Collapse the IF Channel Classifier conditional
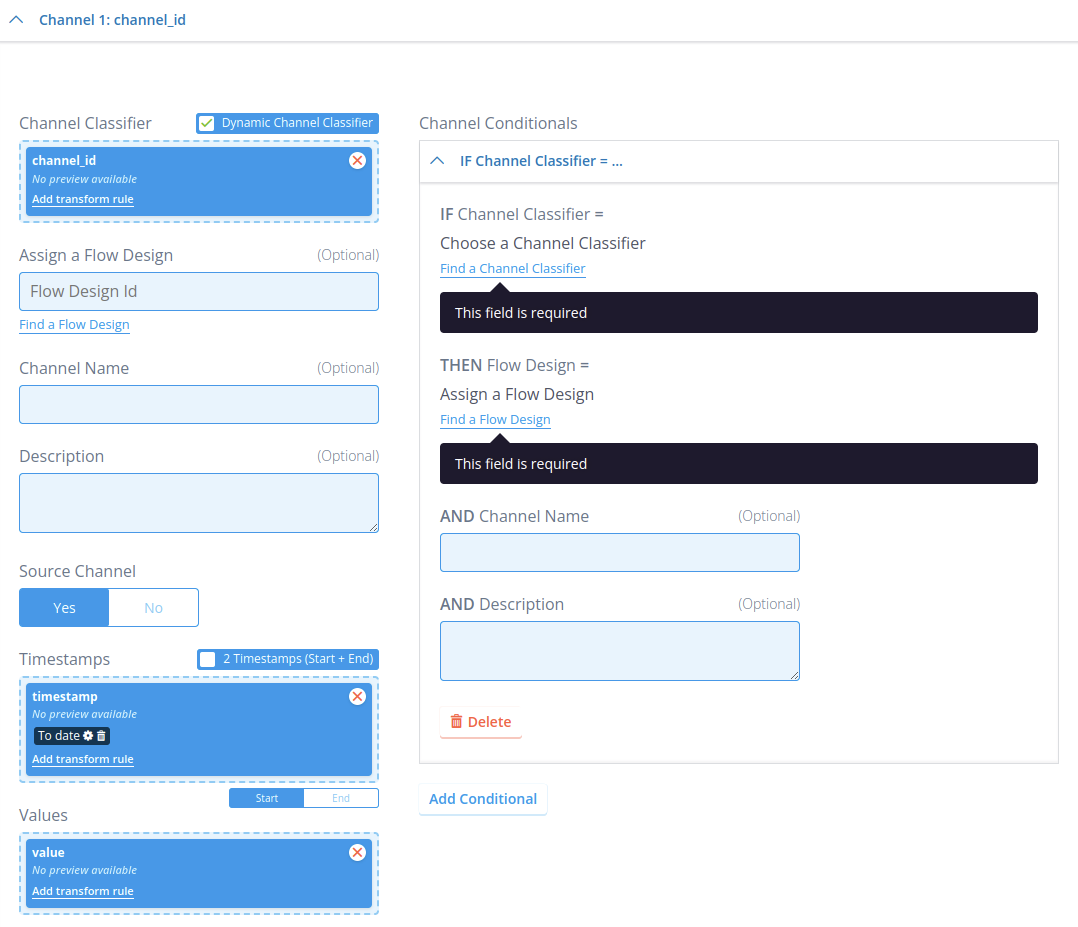The width and height of the screenshot is (1078, 927). tap(436, 160)
